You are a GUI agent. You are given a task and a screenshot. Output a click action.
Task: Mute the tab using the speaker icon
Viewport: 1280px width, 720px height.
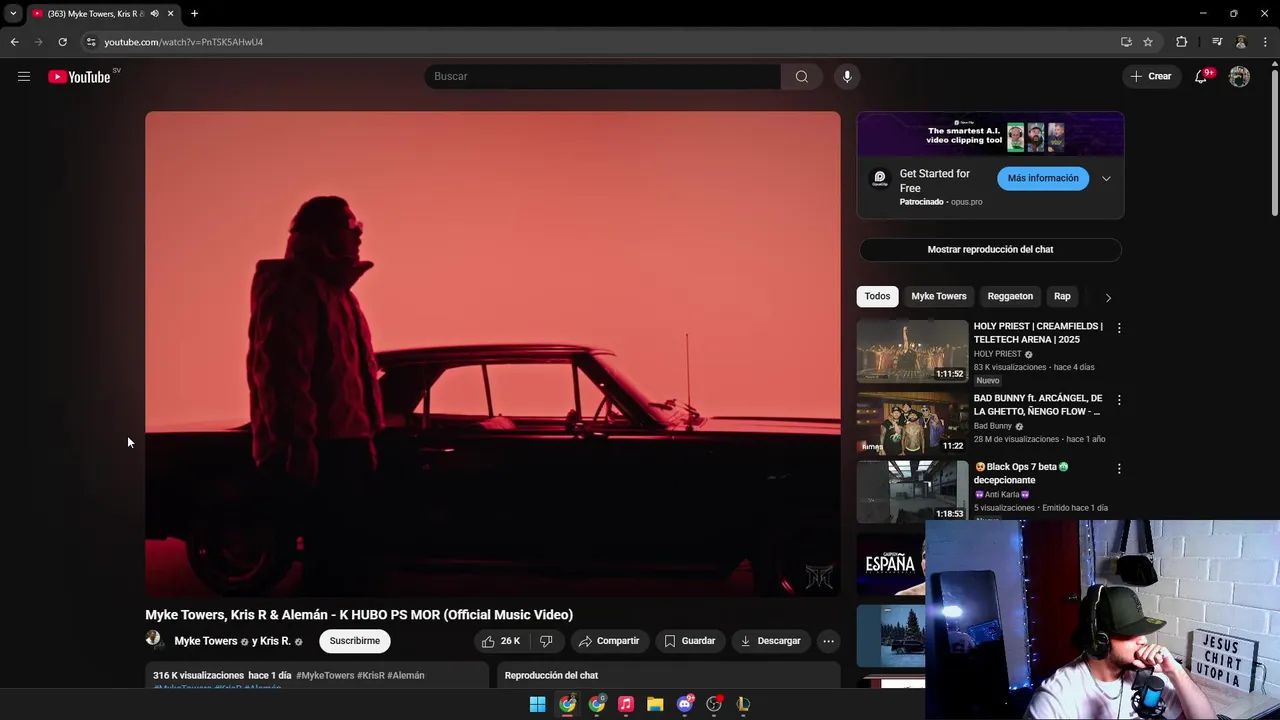point(154,14)
